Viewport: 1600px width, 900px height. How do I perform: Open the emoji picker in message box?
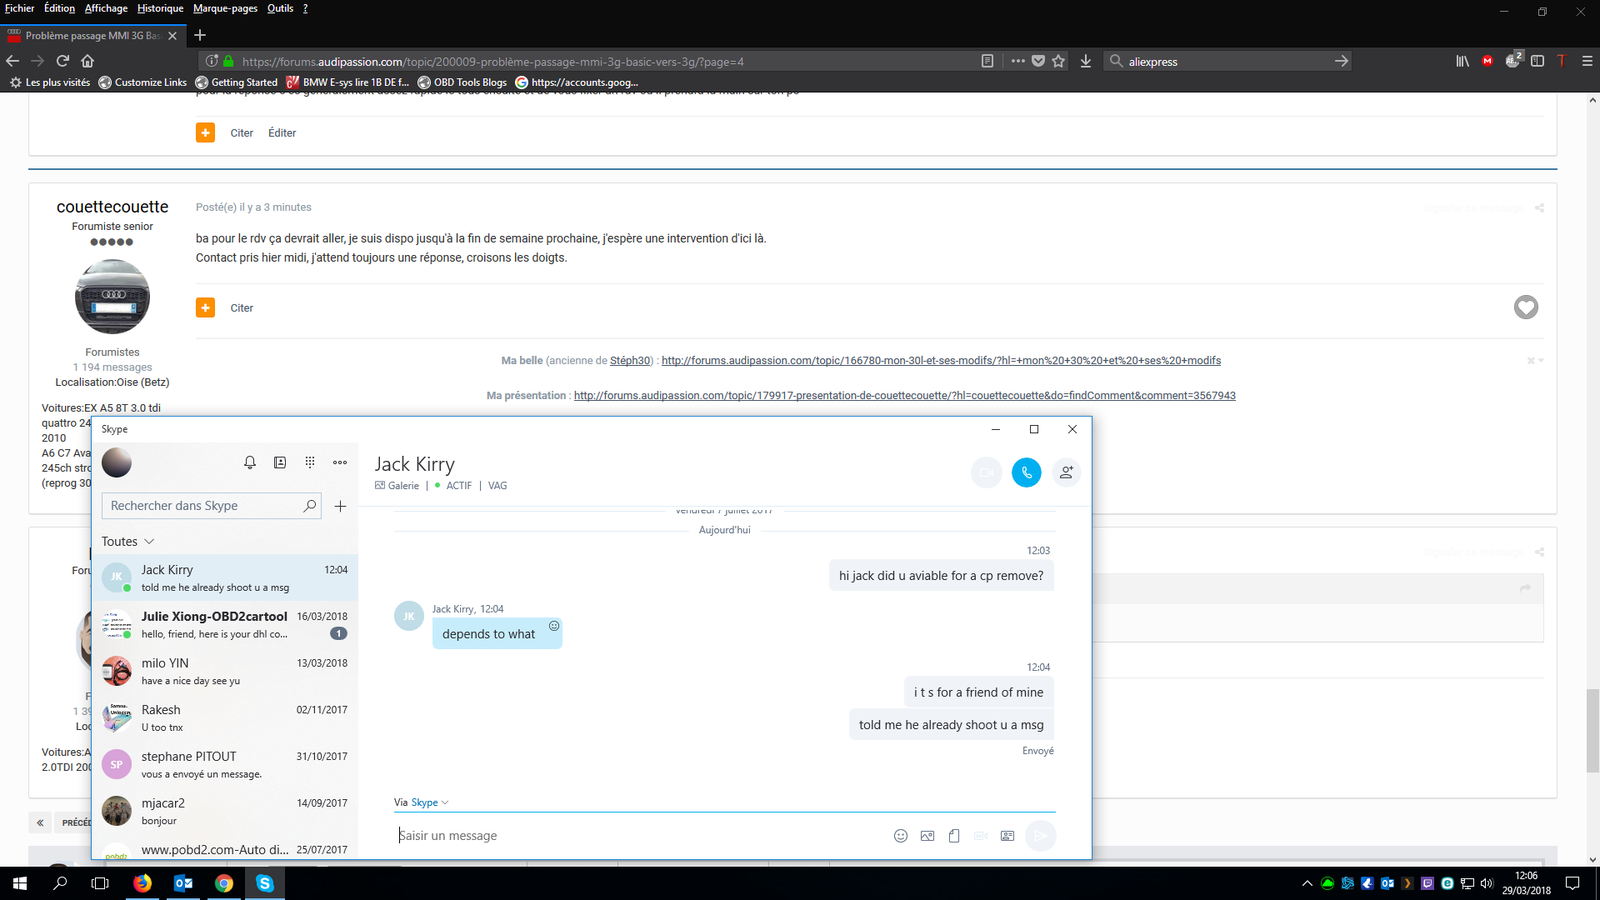pyautogui.click(x=900, y=836)
